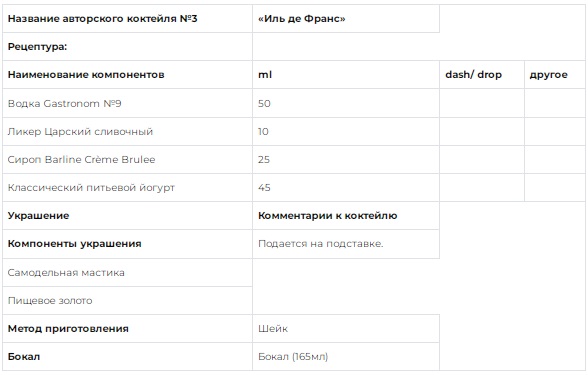The image size is (588, 375).
Task: Click the cocktail name «Иль де Франс»
Action: [x=302, y=19]
